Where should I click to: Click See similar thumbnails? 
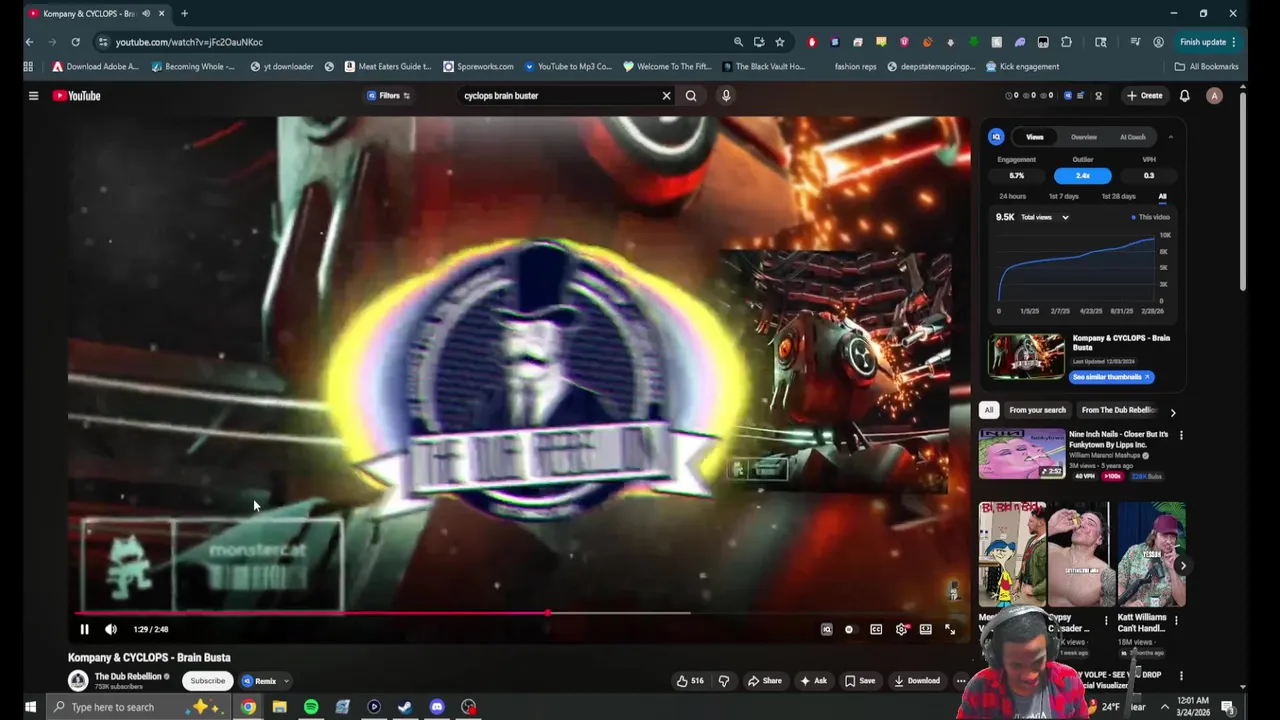[x=1112, y=377]
